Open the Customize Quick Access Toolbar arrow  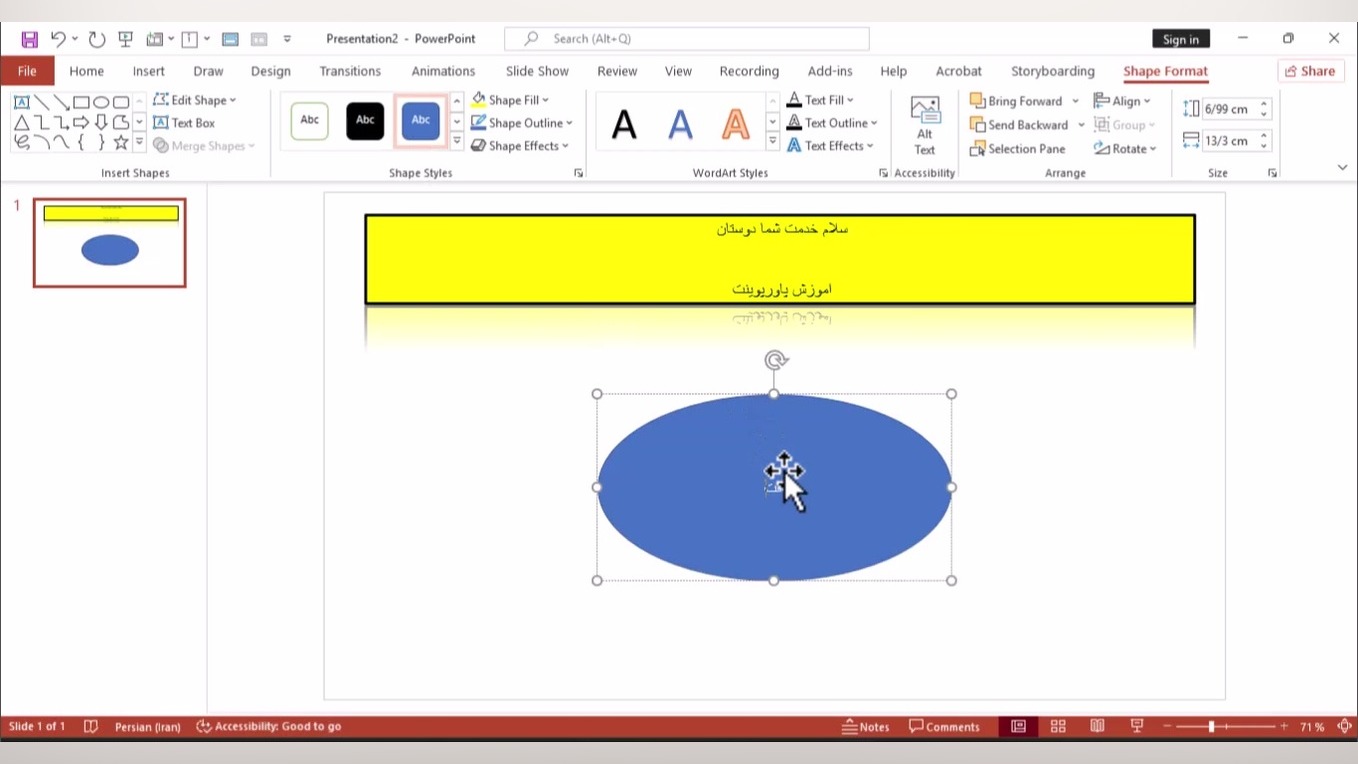pyautogui.click(x=287, y=39)
